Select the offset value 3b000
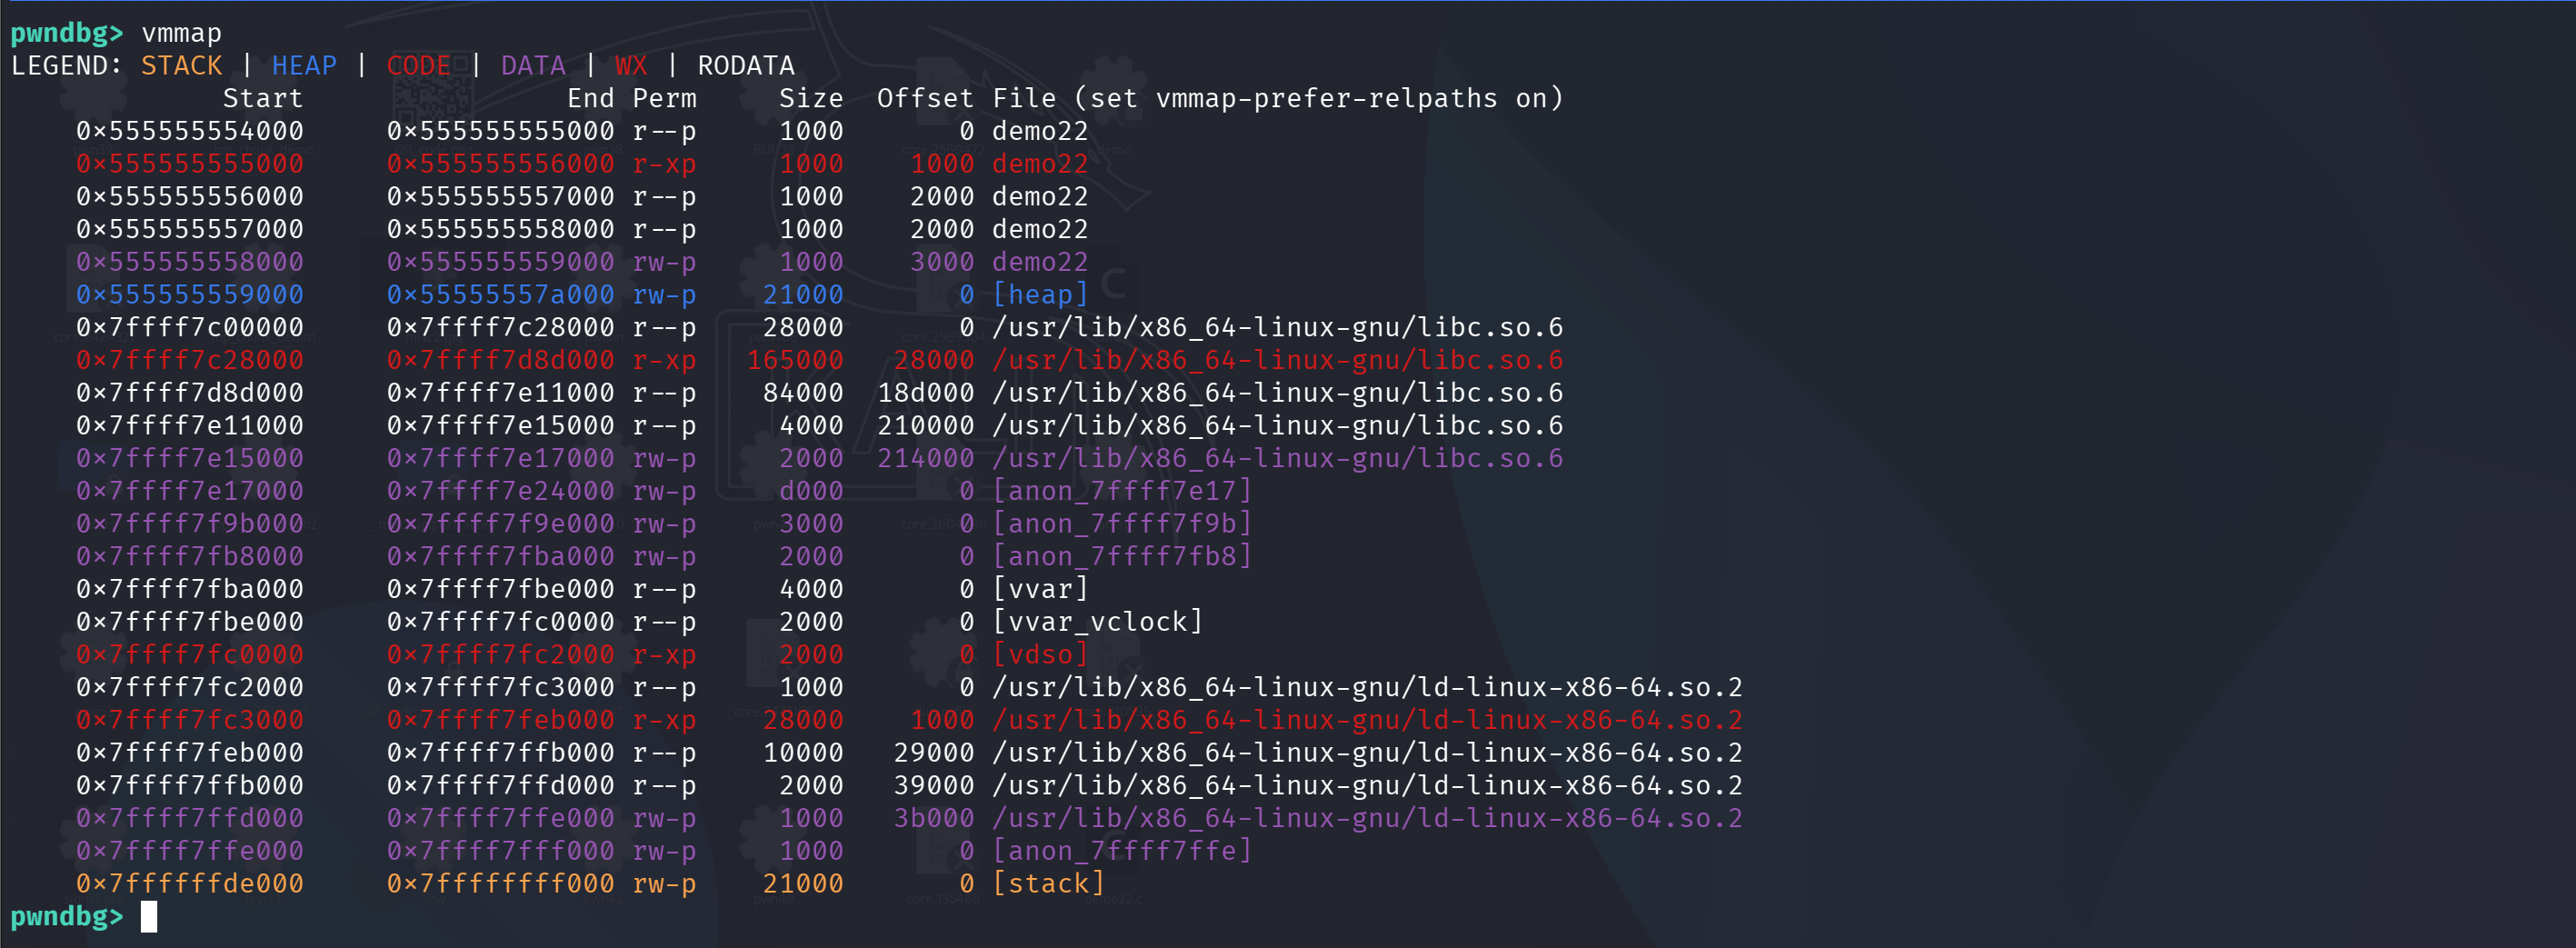This screenshot has width=2576, height=948. 933,819
